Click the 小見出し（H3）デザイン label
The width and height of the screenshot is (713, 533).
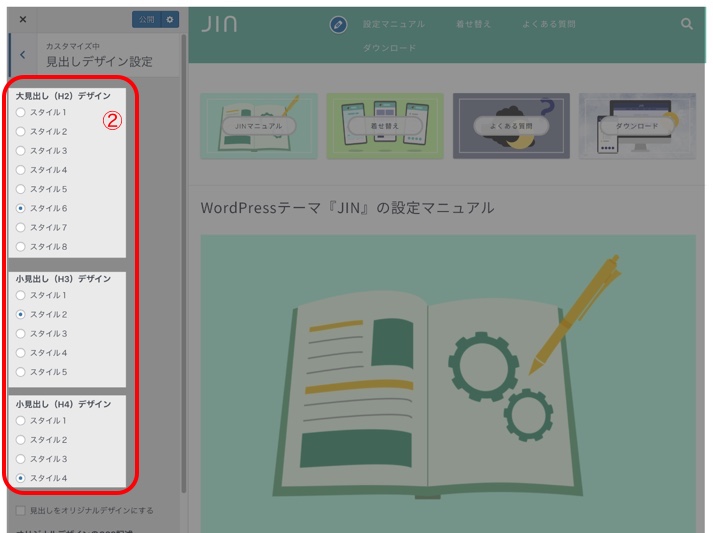(x=63, y=279)
